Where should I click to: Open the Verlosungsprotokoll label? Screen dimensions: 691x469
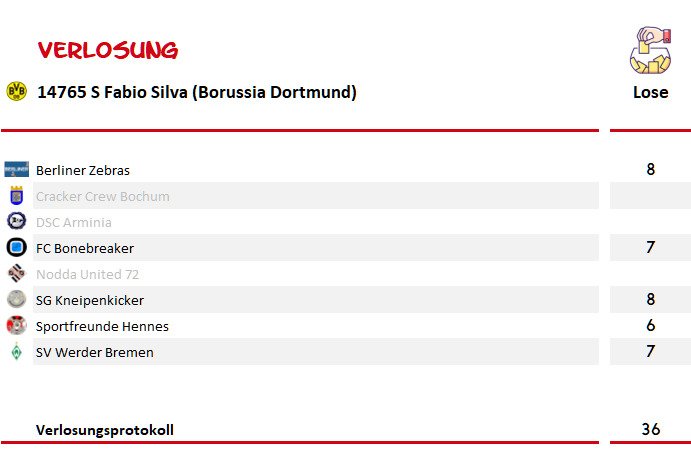[x=105, y=430]
